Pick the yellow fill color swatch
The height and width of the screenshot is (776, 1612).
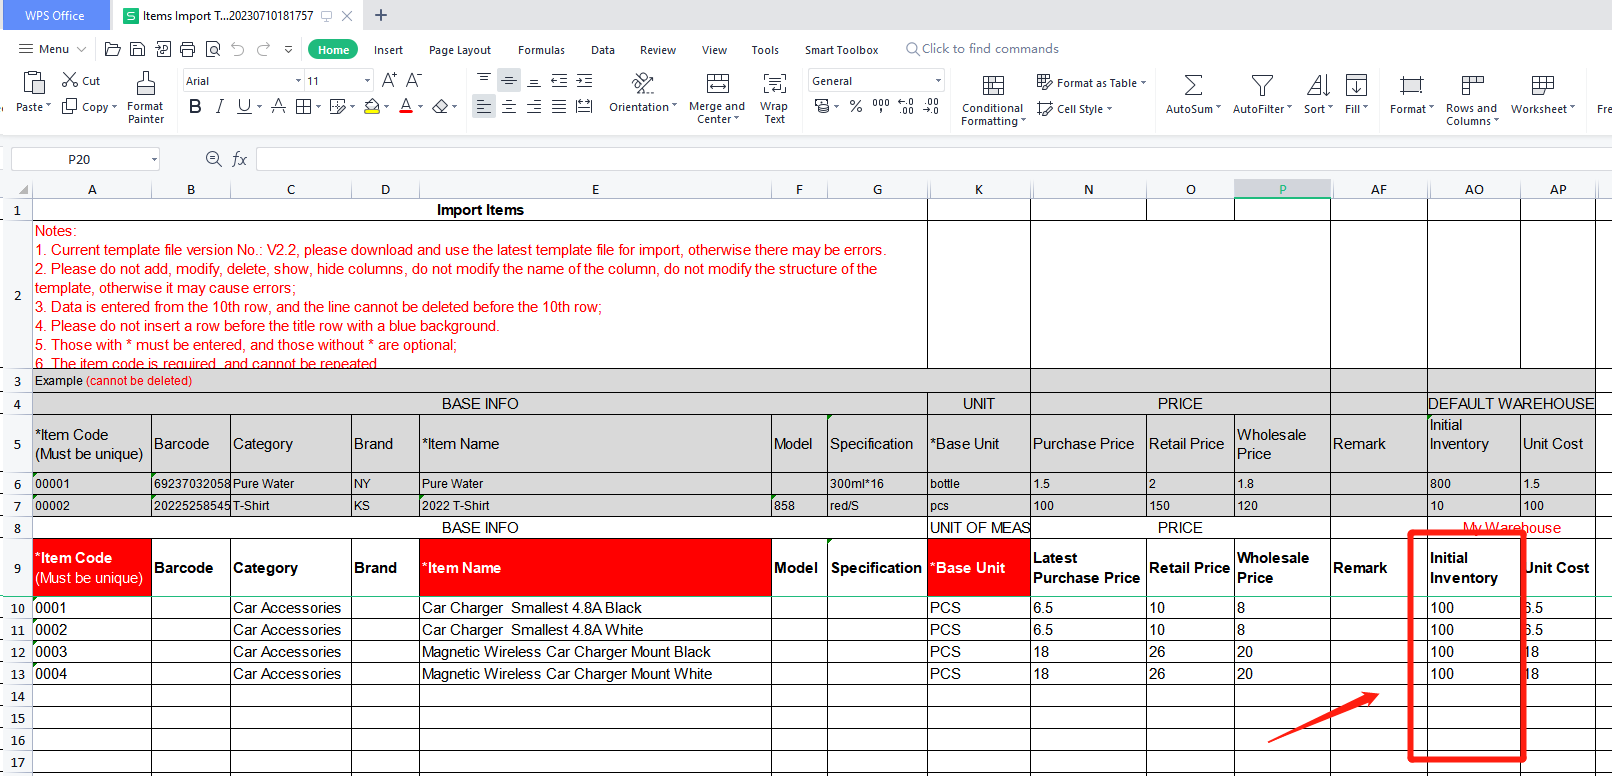coord(372,106)
